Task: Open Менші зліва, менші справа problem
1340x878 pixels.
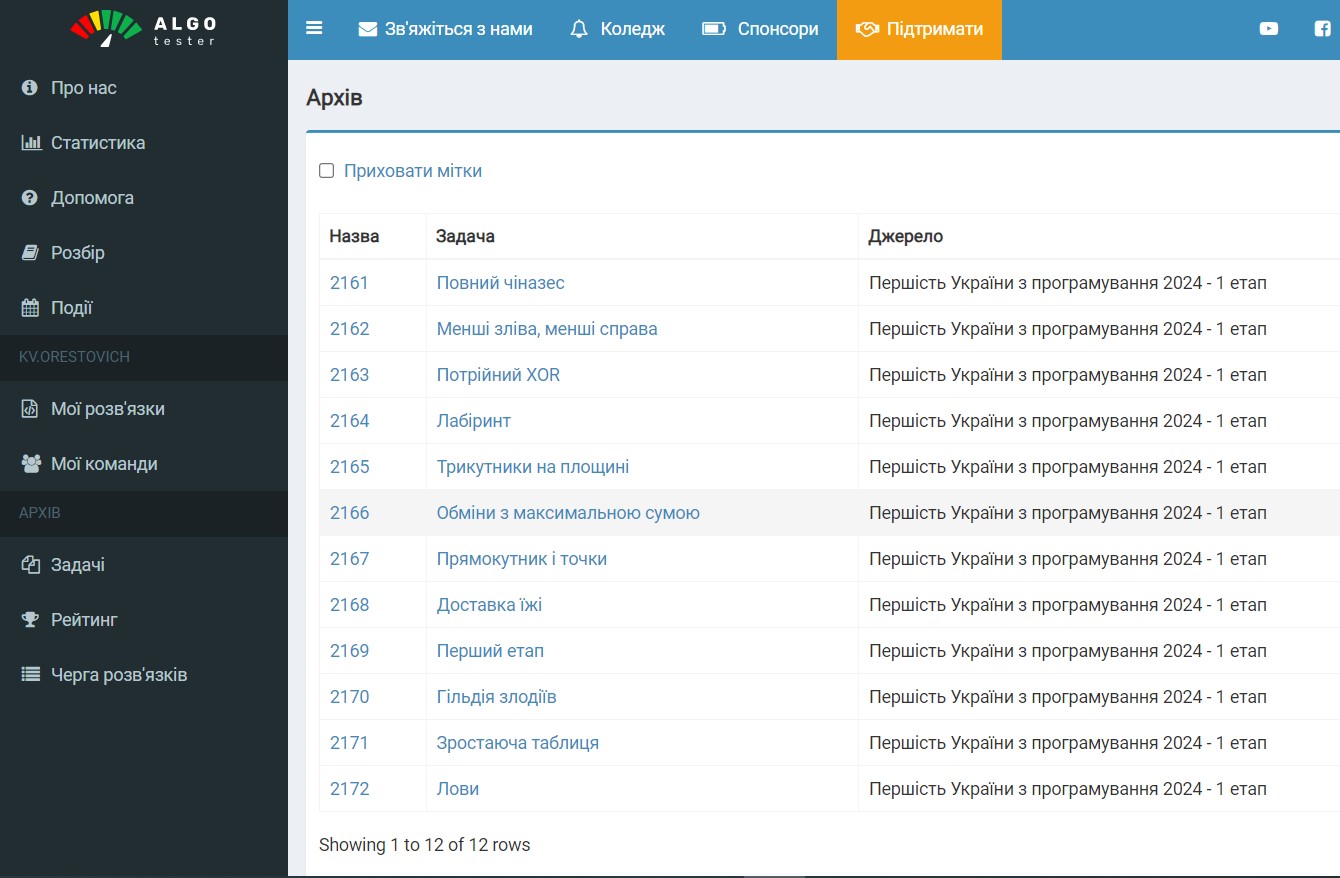Action: pyautogui.click(x=547, y=329)
